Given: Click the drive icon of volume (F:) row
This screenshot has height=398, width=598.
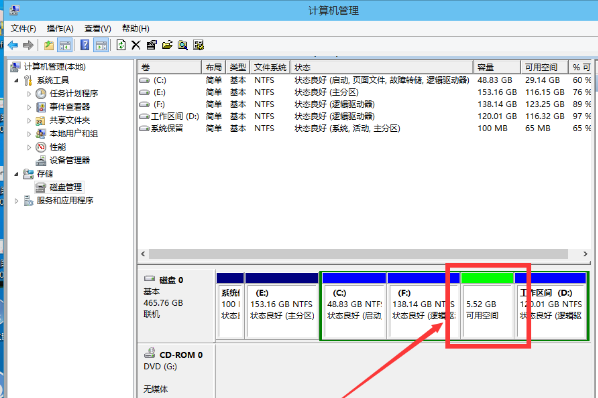Looking at the screenshot, I should pos(145,104).
